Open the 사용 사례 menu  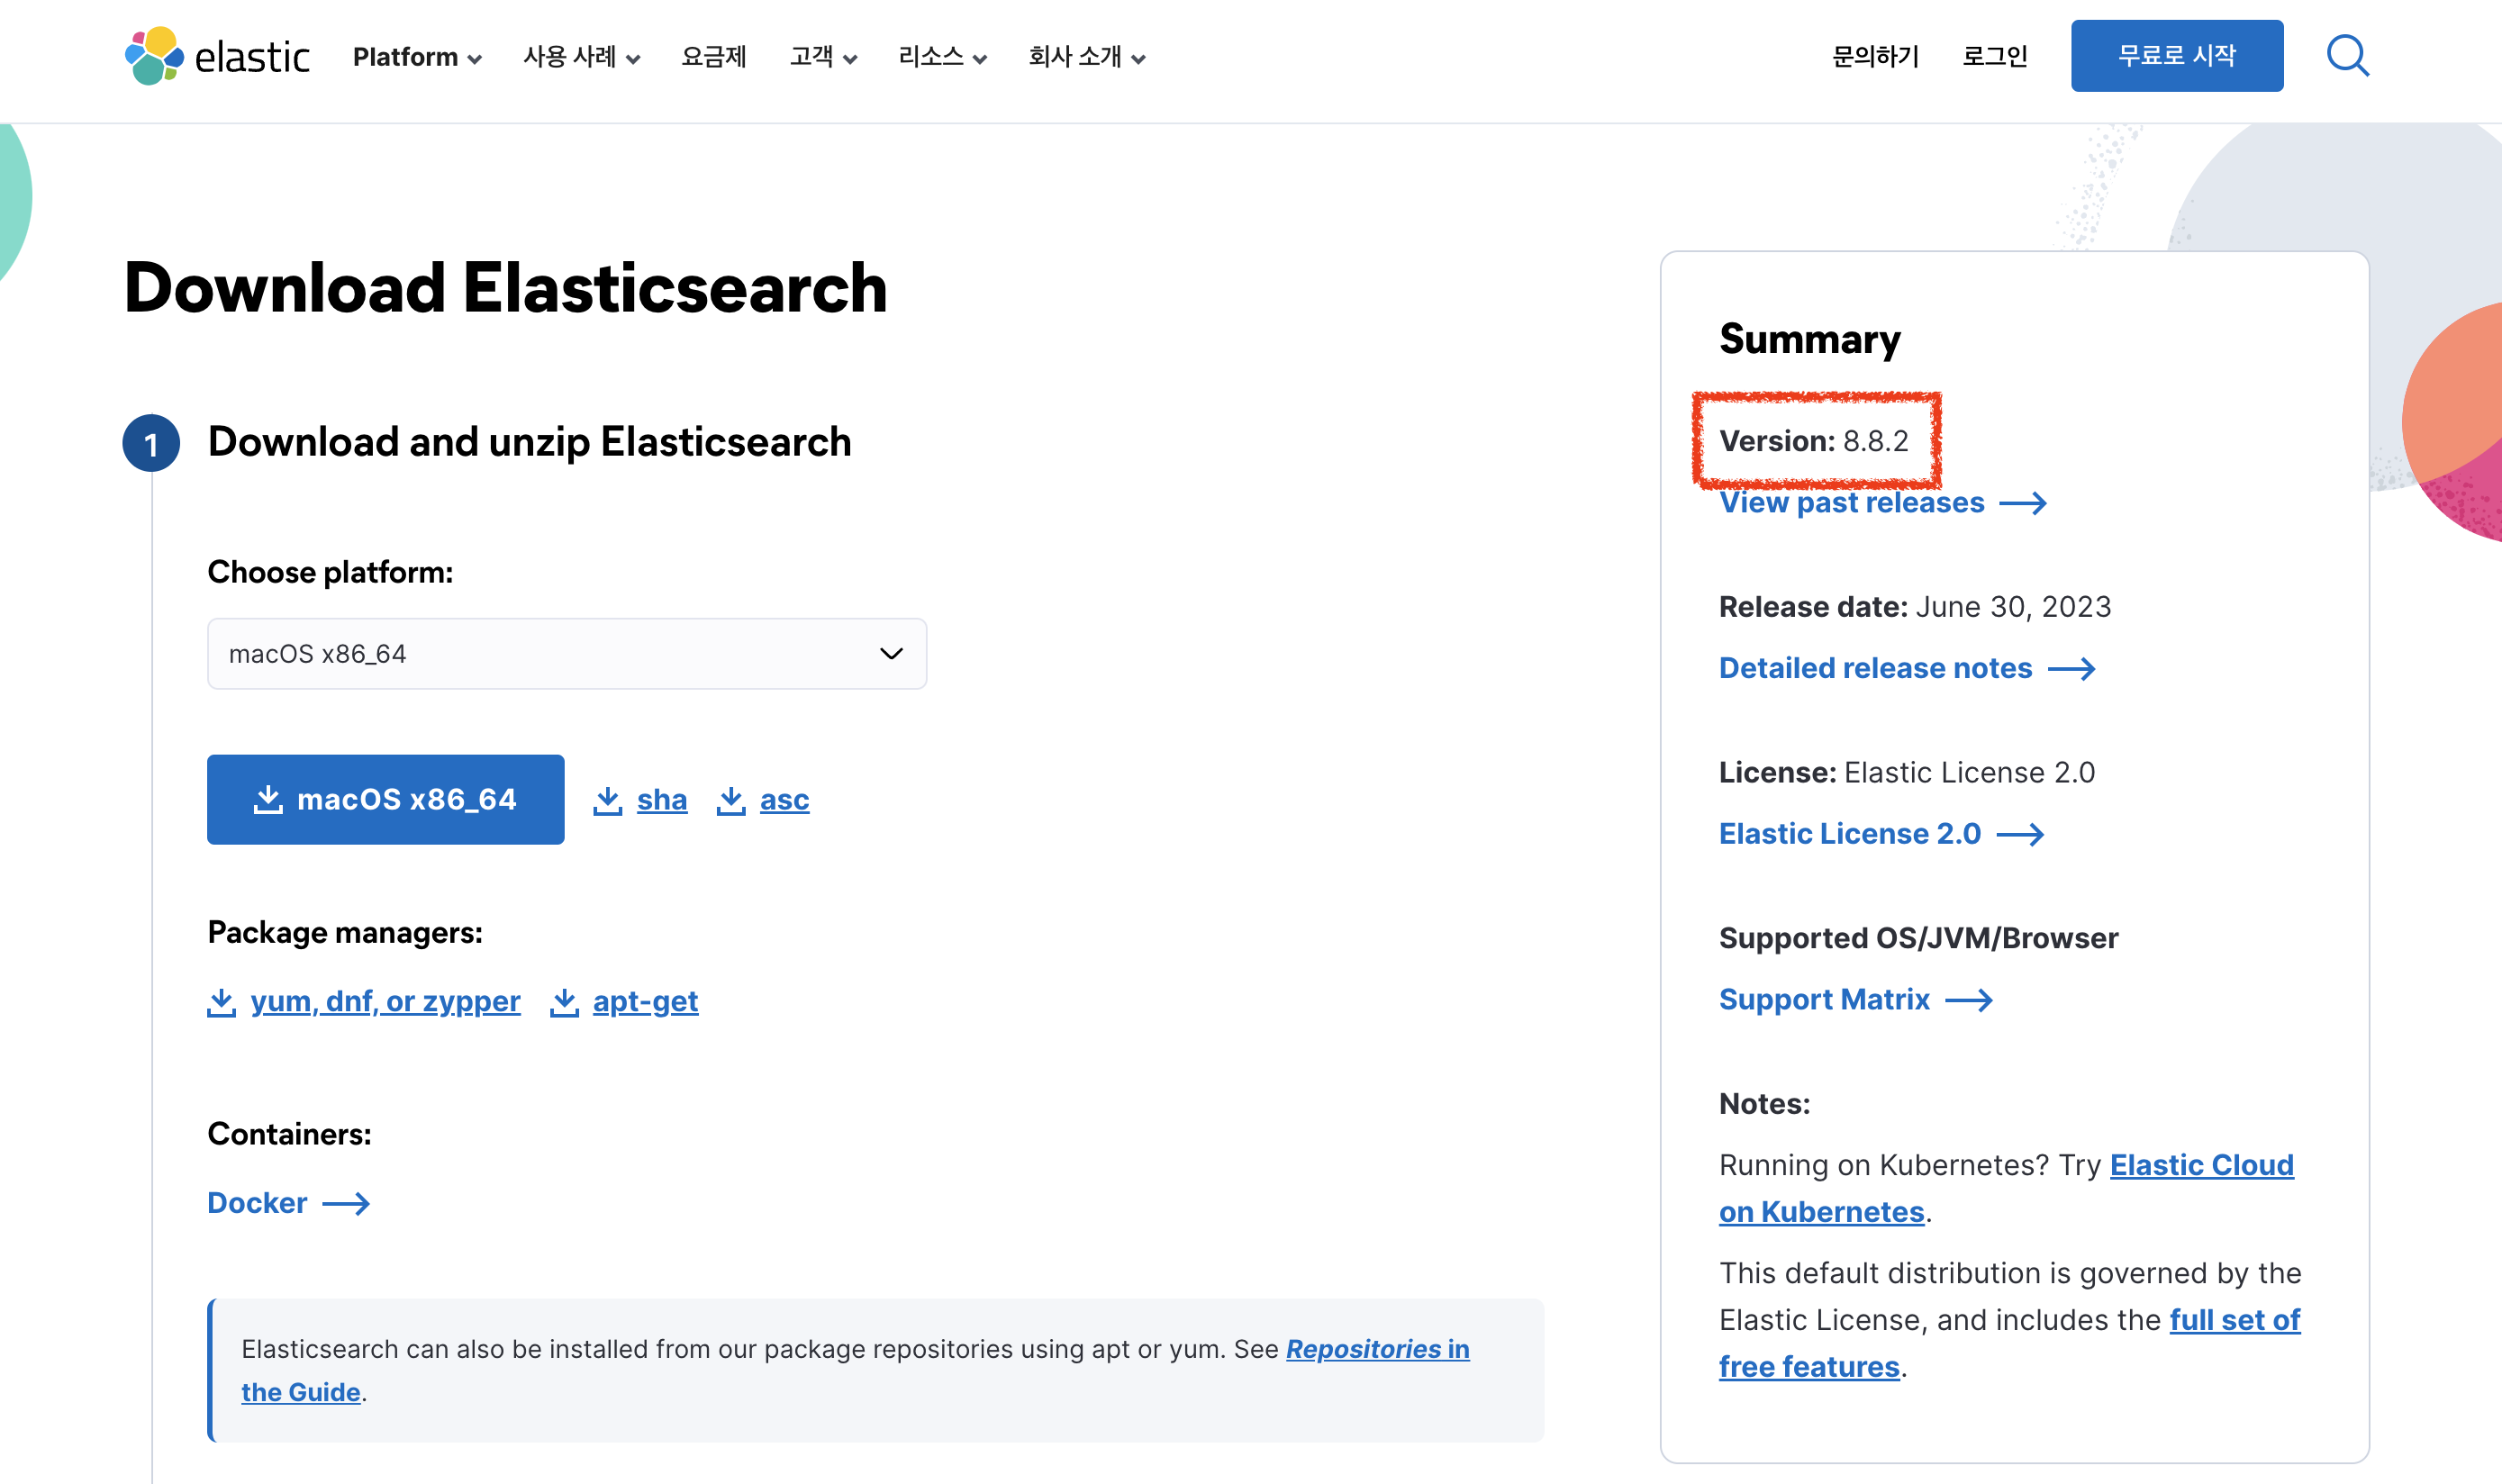pyautogui.click(x=581, y=57)
